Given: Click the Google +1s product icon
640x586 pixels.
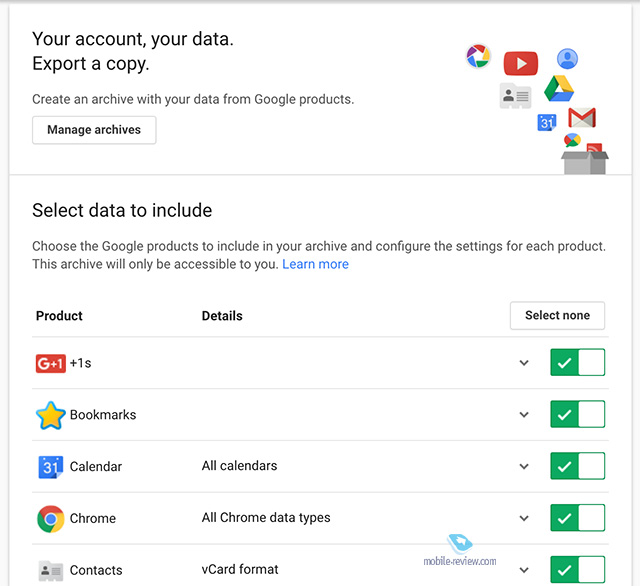Looking at the screenshot, I should click(x=50, y=363).
